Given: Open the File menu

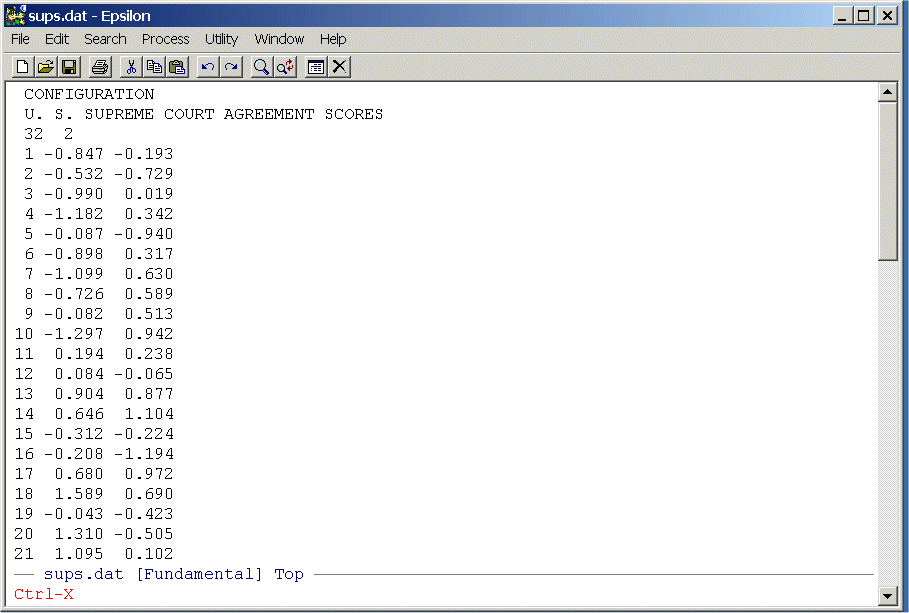Looking at the screenshot, I should click(20, 39).
